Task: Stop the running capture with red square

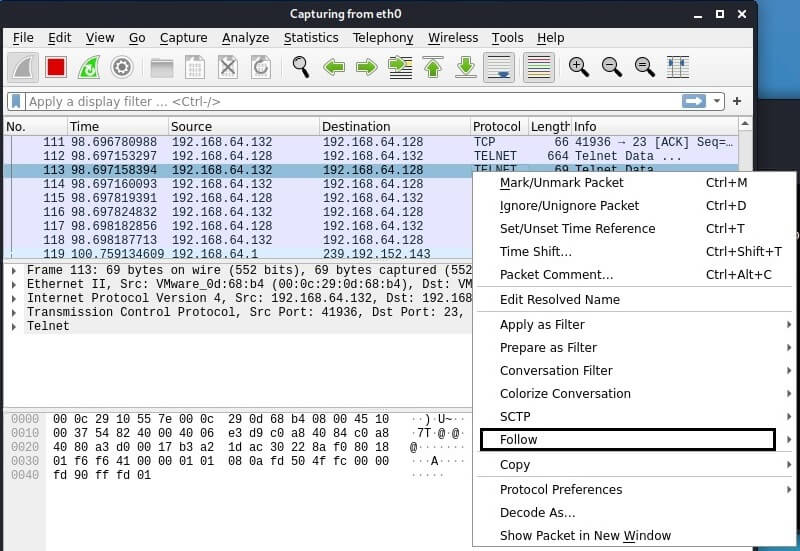Action: [56, 67]
